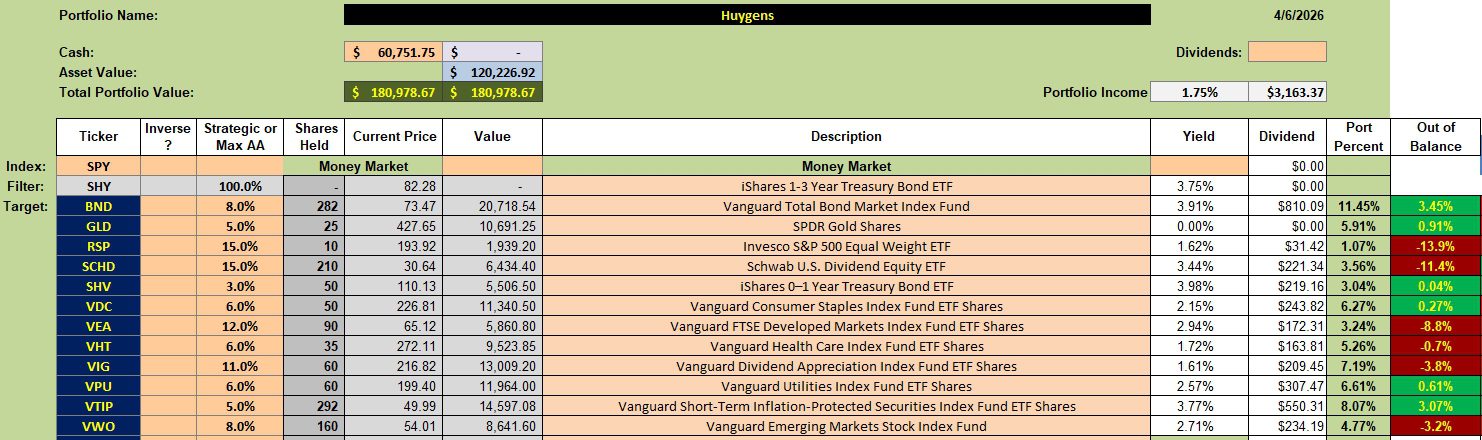Select the RSP strategic 15.0% cell
Image resolution: width=1482 pixels, height=440 pixels.
(x=240, y=246)
